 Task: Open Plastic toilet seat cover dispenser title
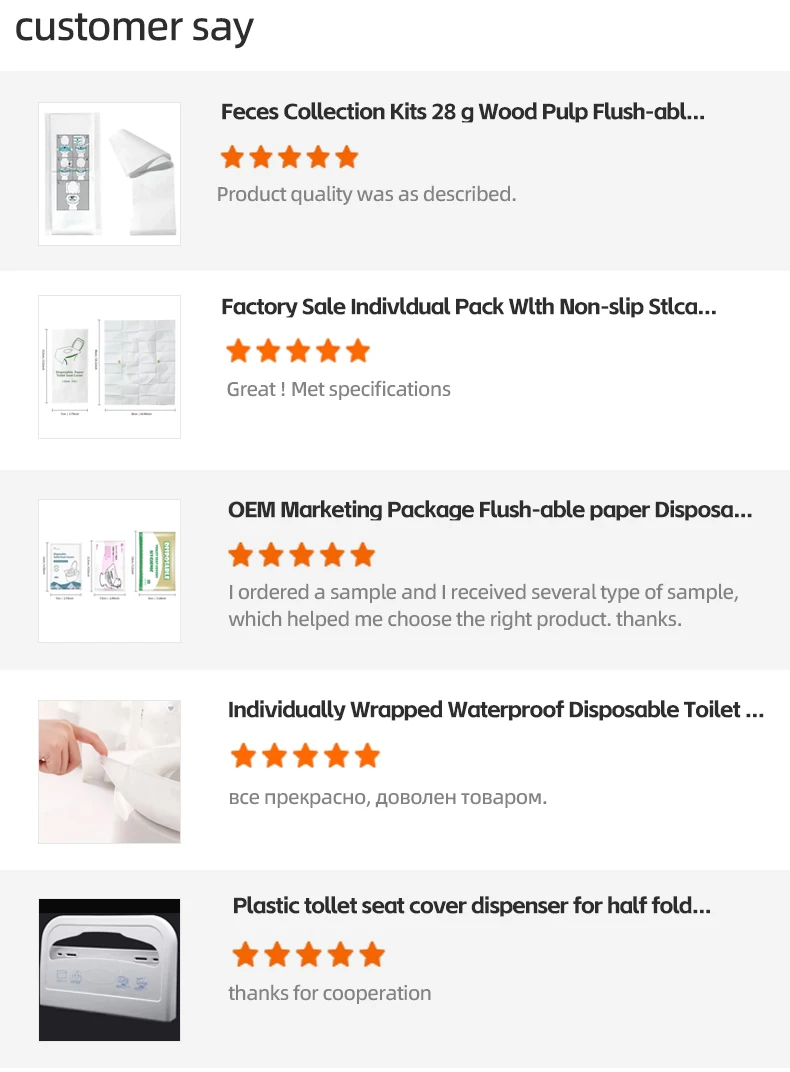pyautogui.click(x=472, y=906)
